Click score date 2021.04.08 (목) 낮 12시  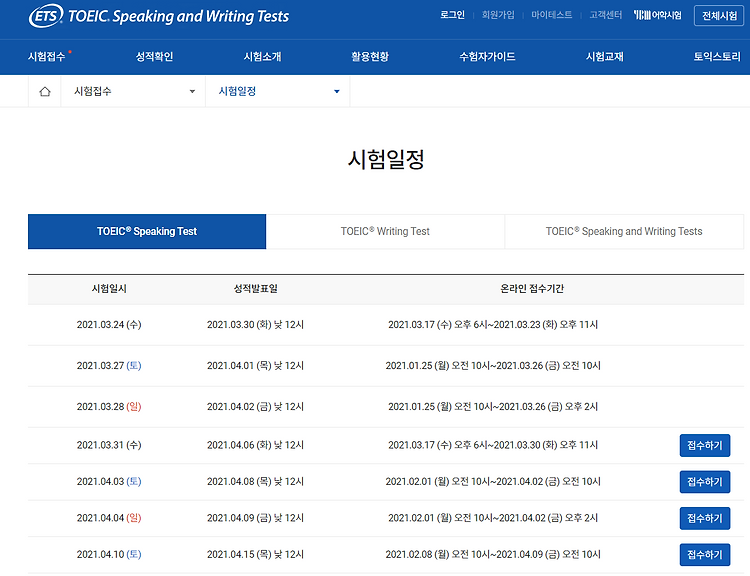coord(255,481)
